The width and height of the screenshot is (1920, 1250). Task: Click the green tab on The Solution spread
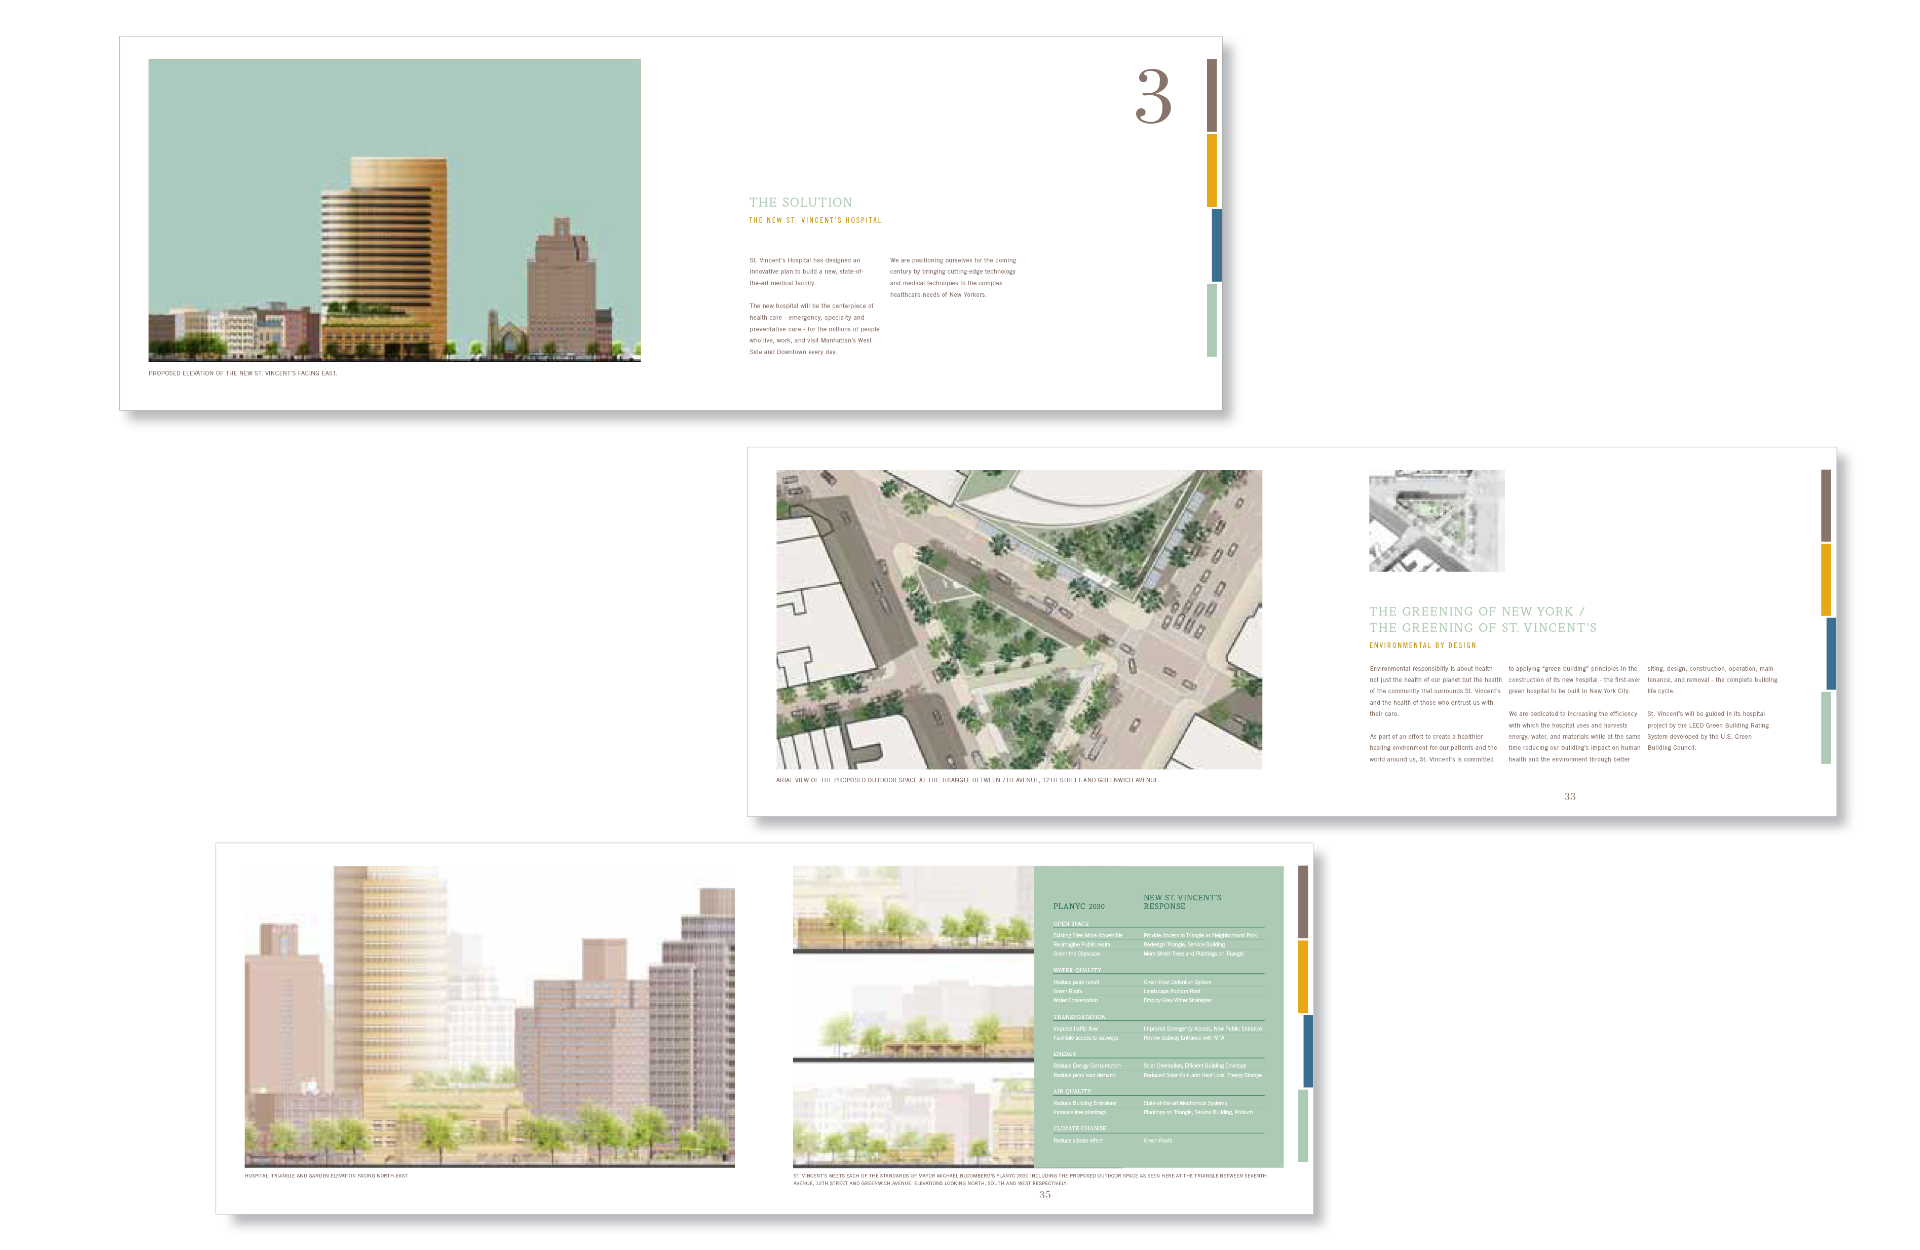1212,320
